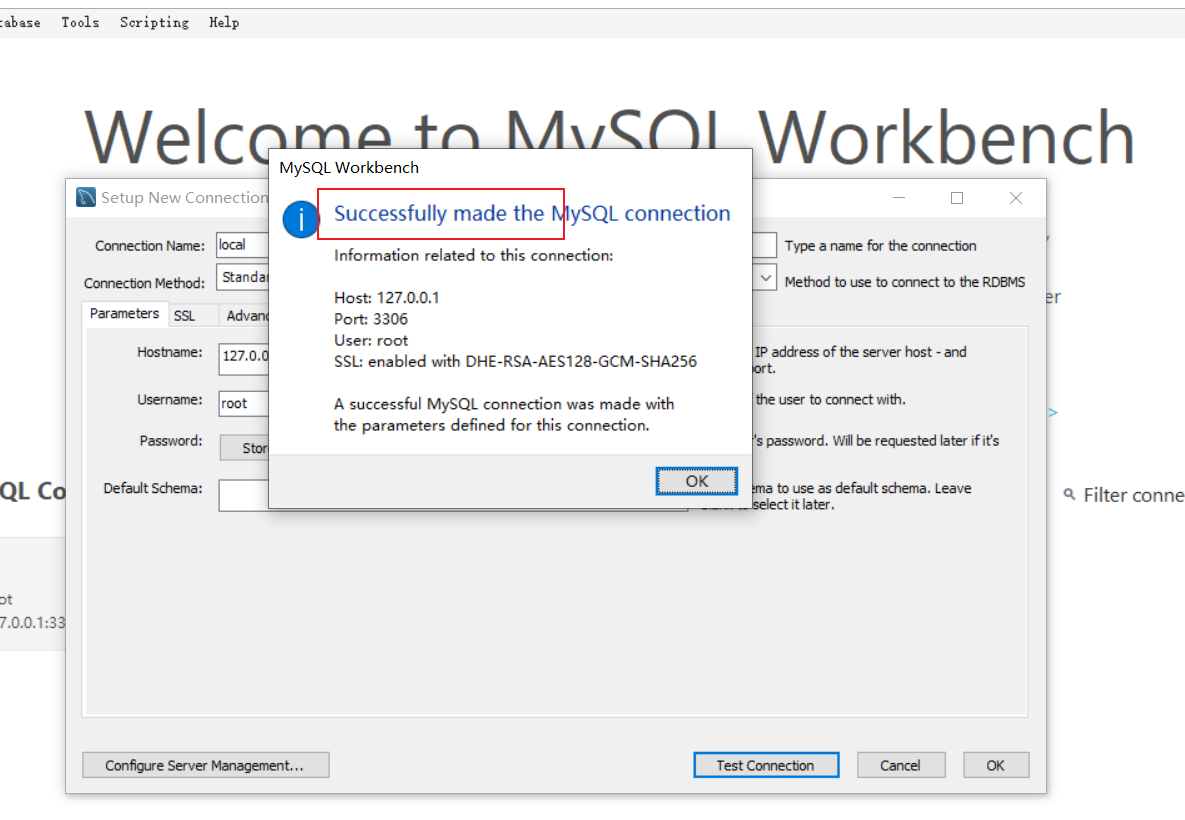Click Cancel in Setup New Connection window
Image resolution: width=1185 pixels, height=820 pixels.
pos(900,765)
